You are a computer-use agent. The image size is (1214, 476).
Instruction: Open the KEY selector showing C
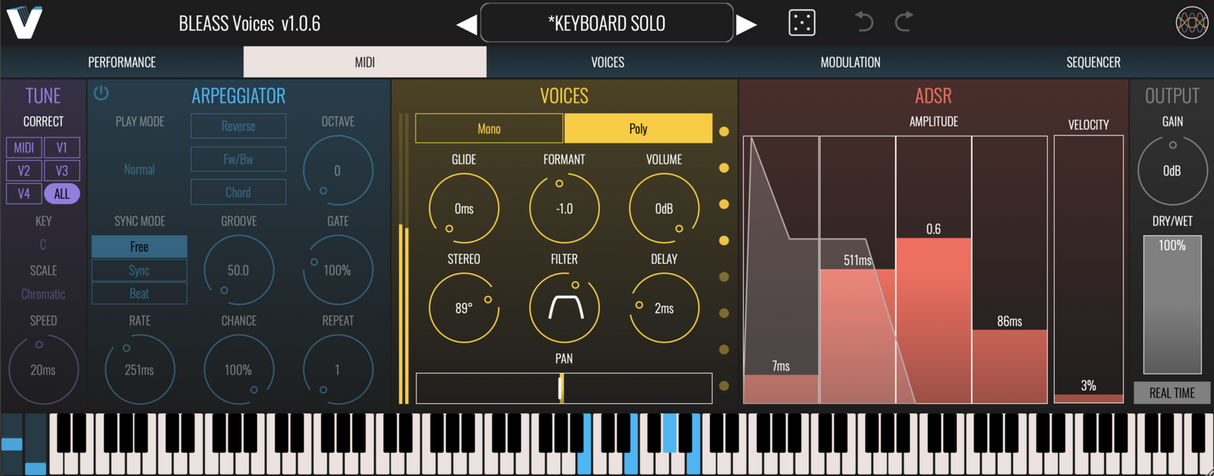point(43,244)
